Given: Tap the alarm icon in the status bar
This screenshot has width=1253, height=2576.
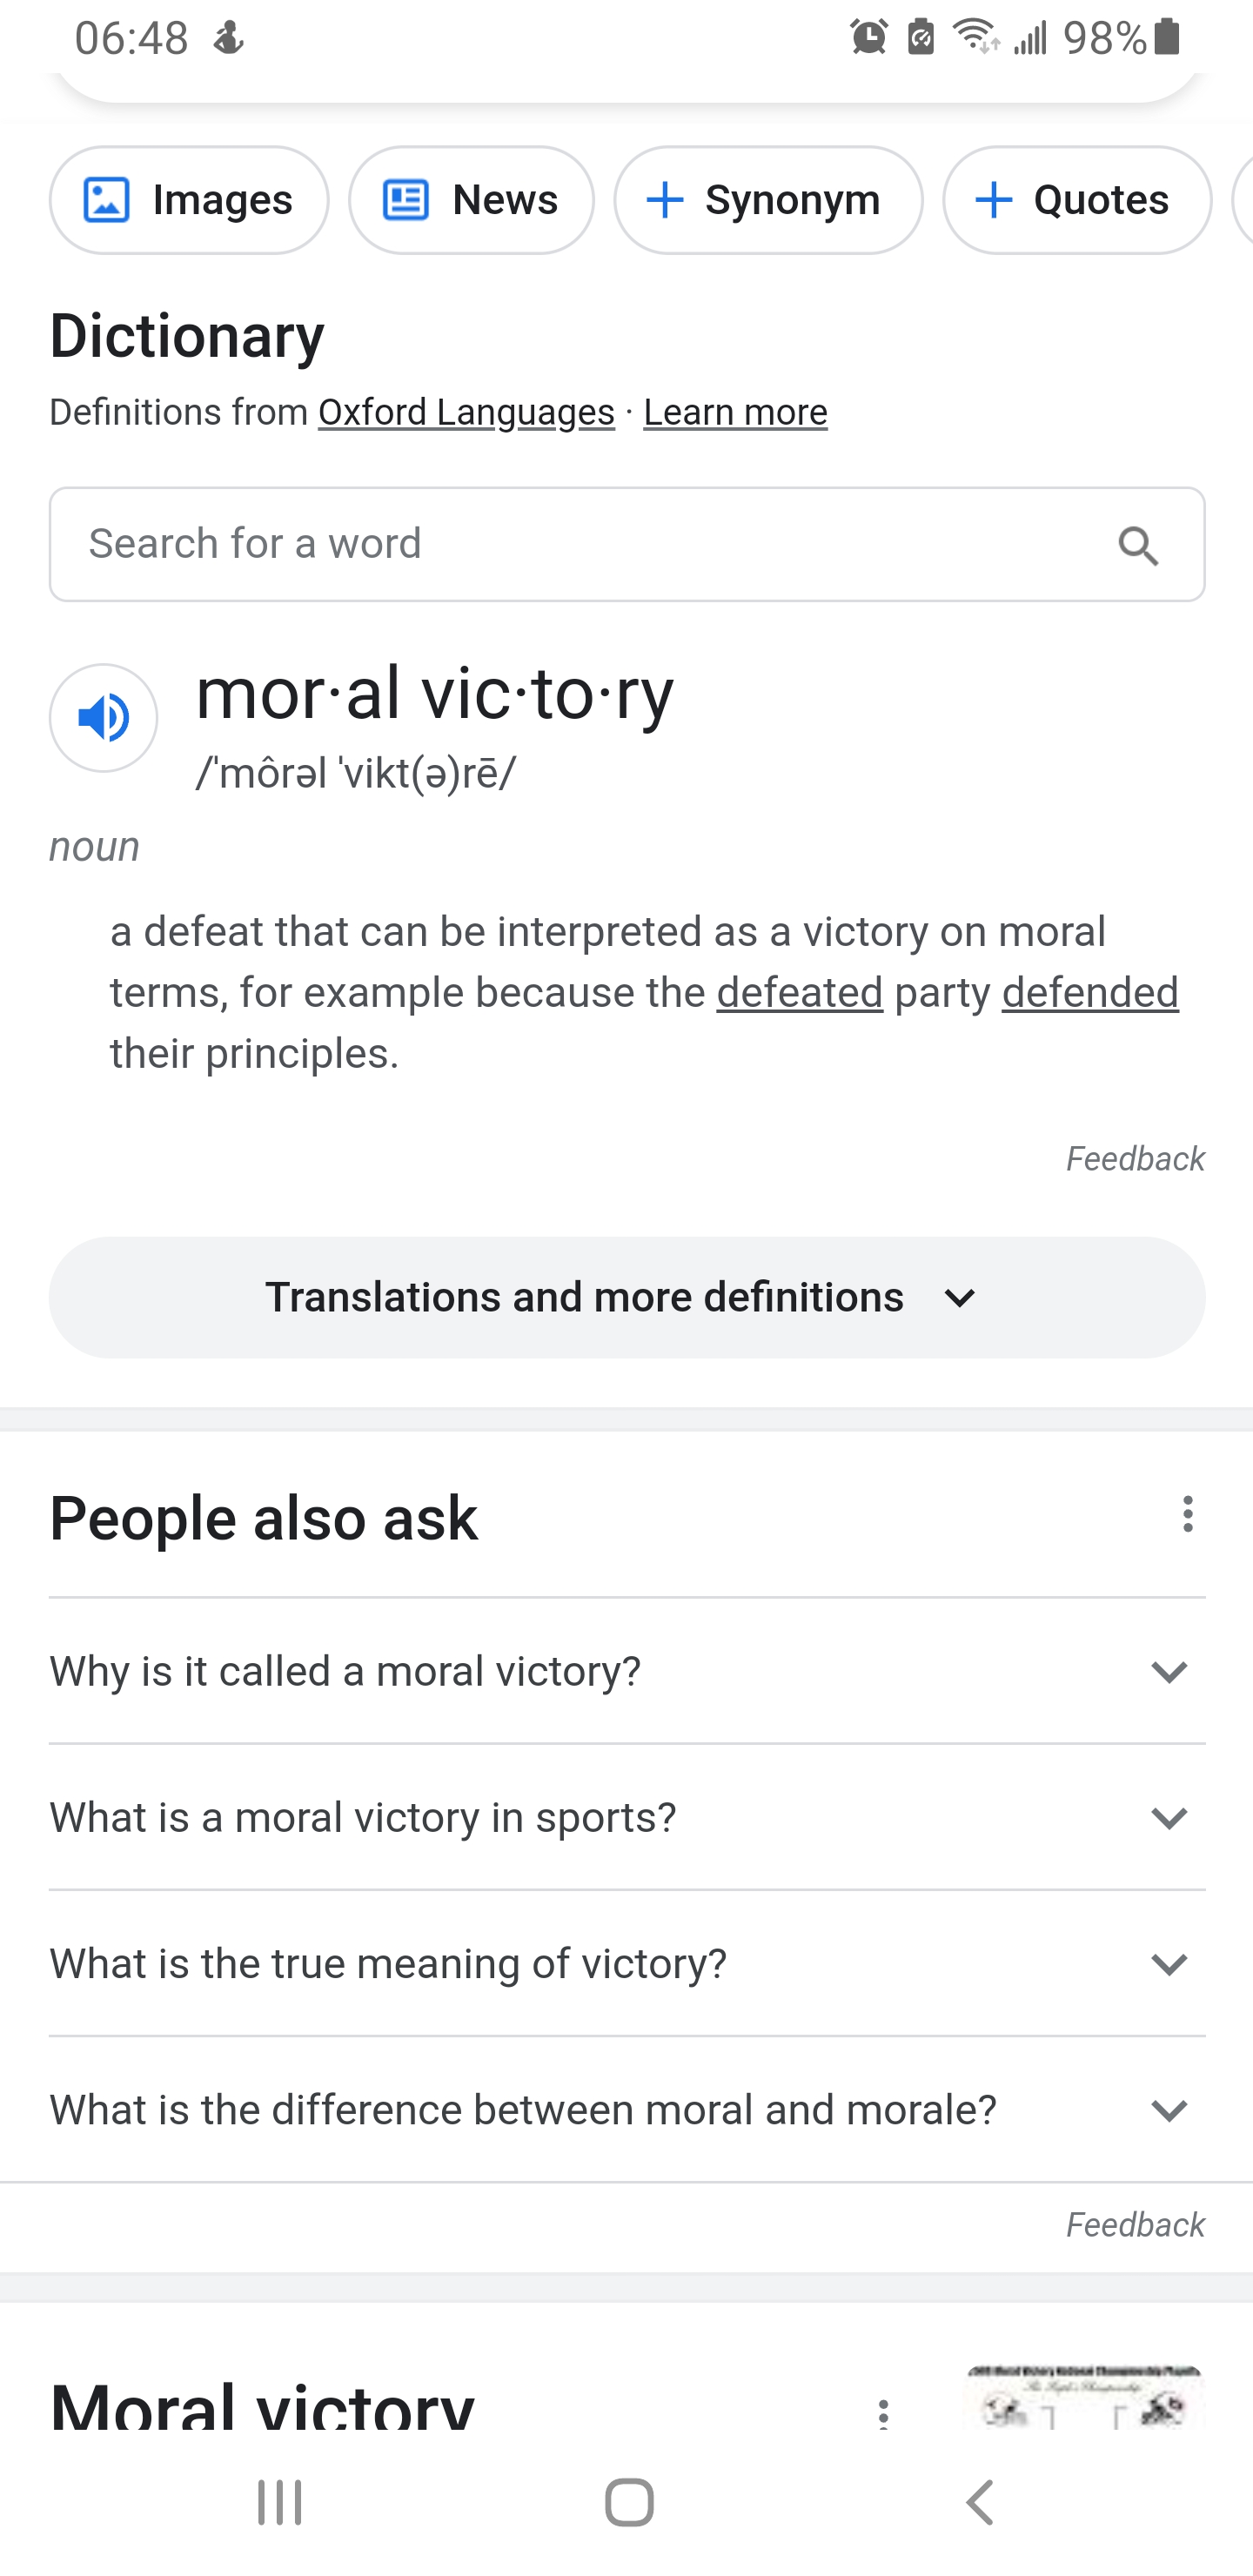Looking at the screenshot, I should 868,38.
